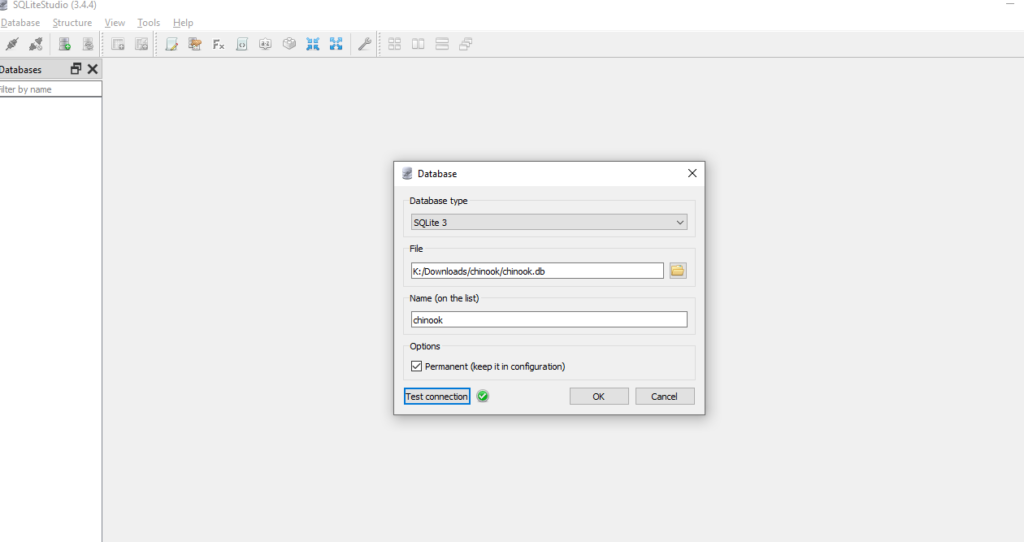Open the Tools menu
The width and height of the screenshot is (1024, 542).
148,22
